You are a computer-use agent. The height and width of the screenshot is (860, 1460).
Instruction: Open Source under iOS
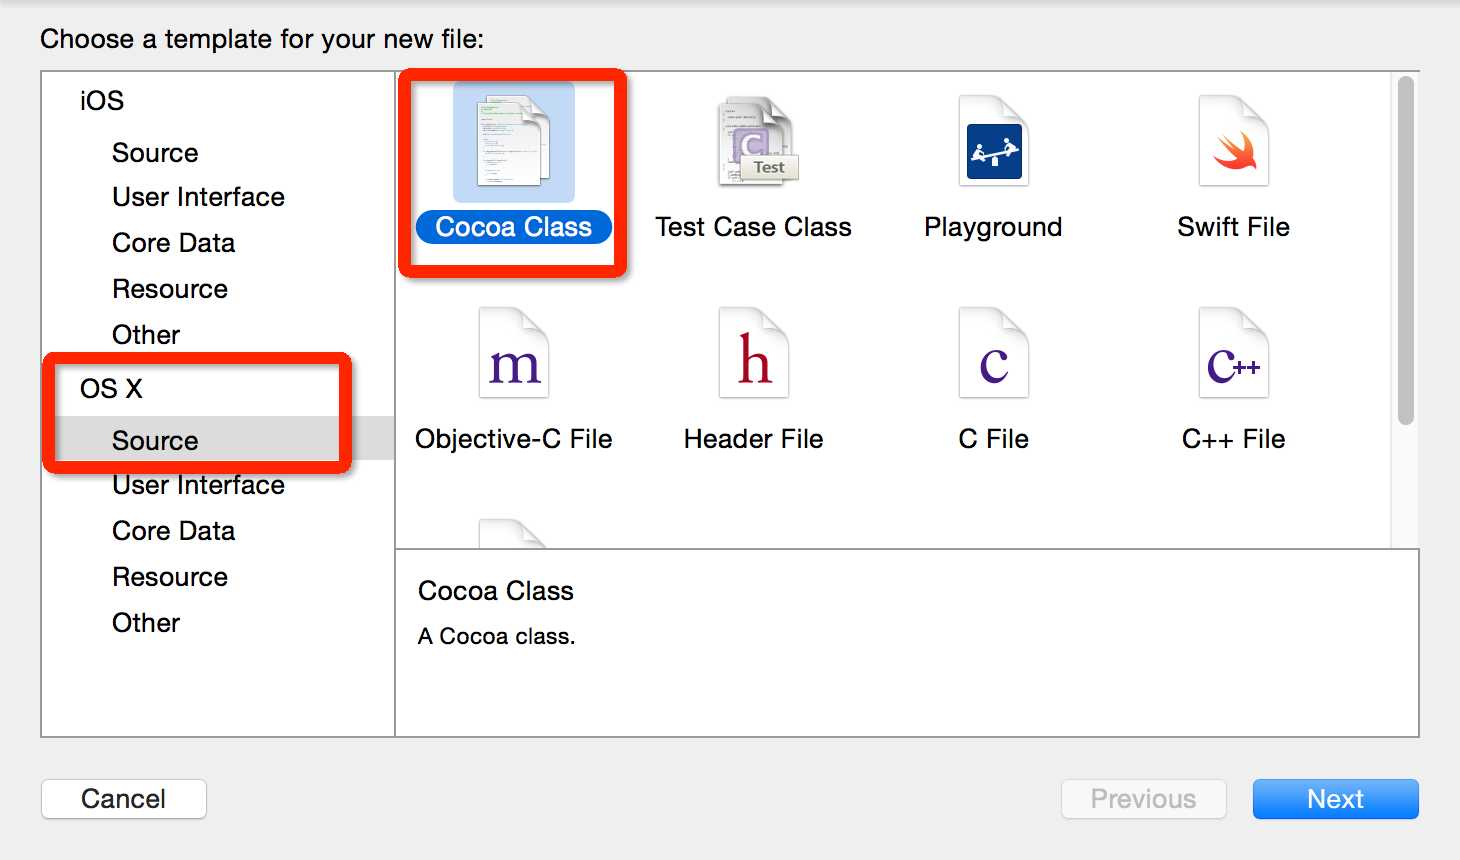tap(155, 153)
